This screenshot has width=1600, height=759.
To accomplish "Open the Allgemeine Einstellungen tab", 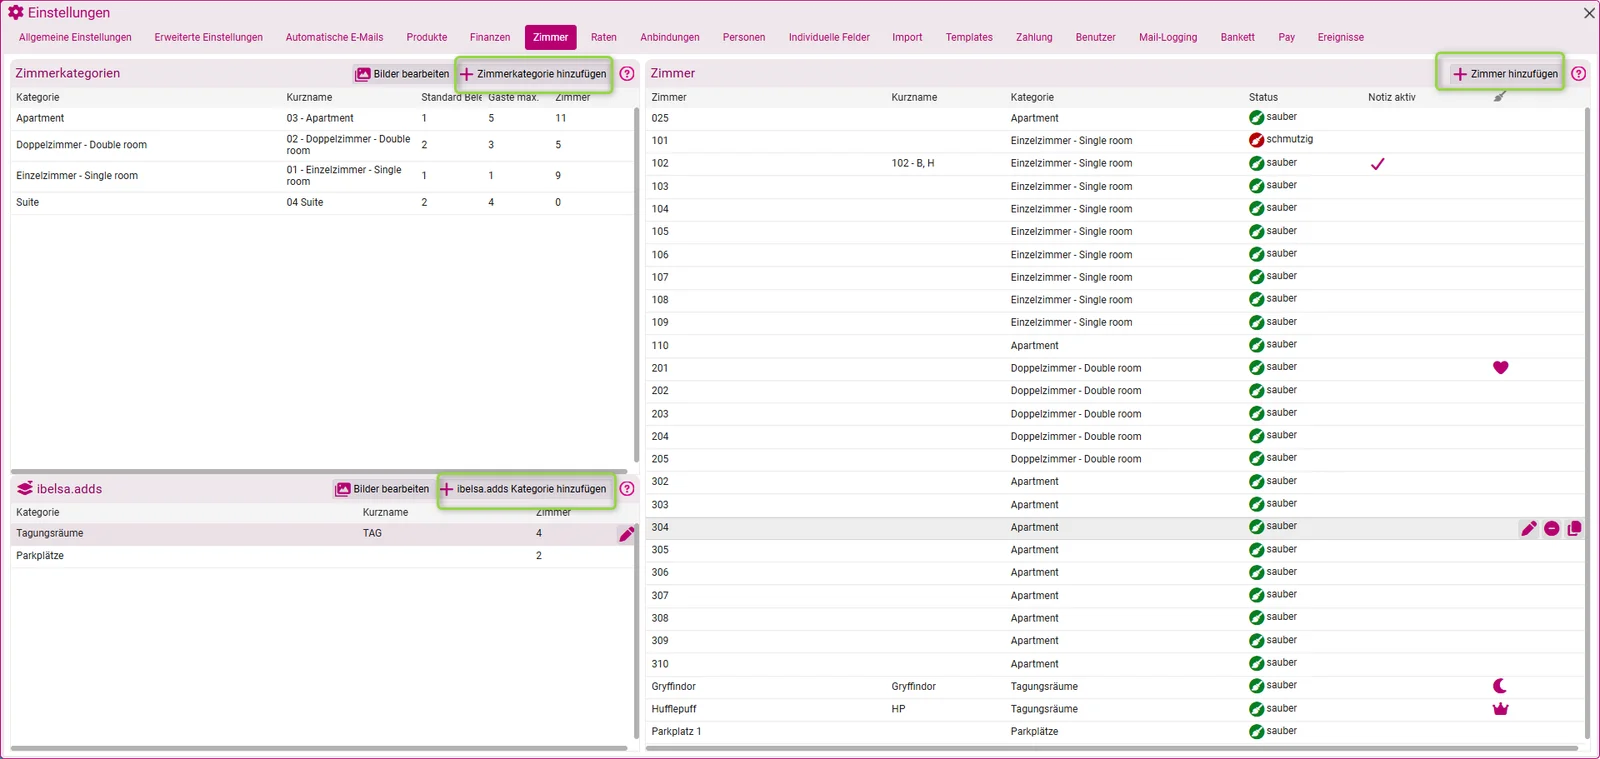I will tap(75, 37).
